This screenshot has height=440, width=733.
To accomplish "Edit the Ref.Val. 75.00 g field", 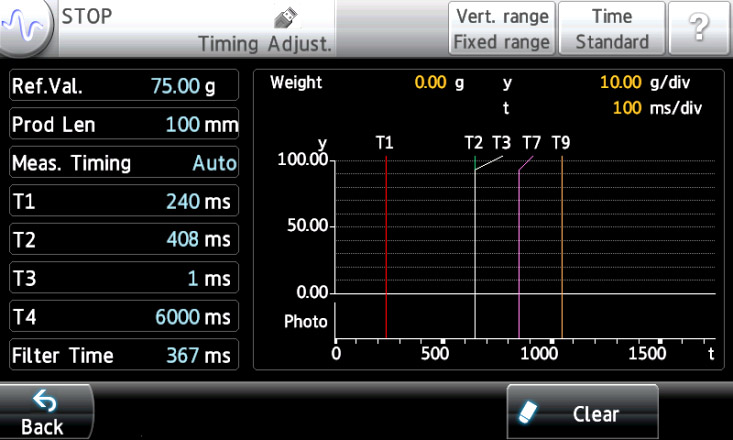I will 124,86.
